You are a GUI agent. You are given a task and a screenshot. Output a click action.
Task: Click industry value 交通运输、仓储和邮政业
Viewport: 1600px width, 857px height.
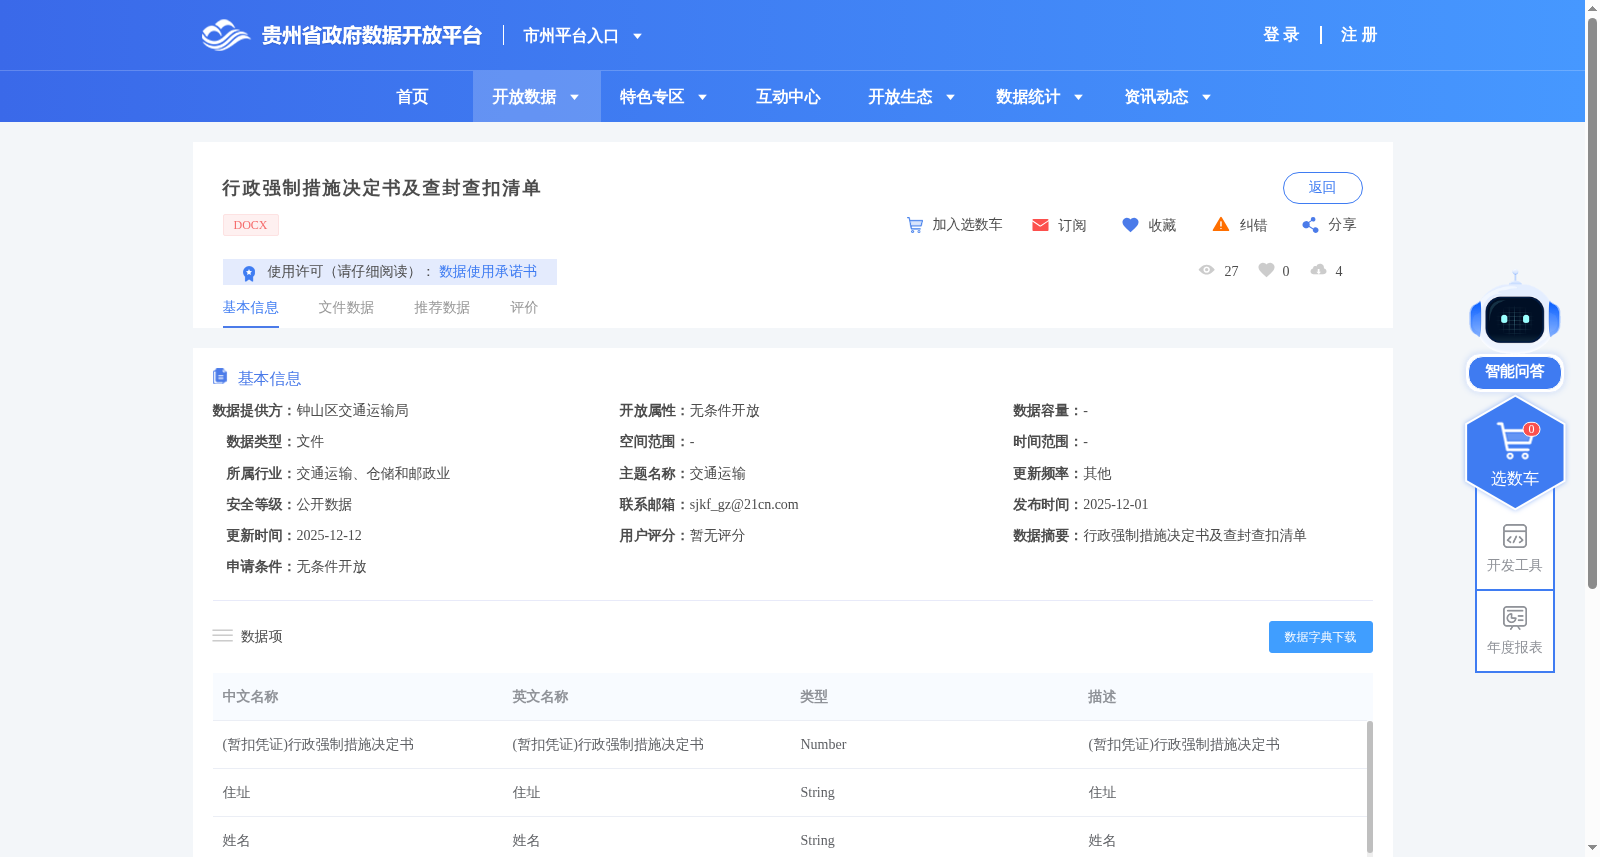(x=373, y=474)
